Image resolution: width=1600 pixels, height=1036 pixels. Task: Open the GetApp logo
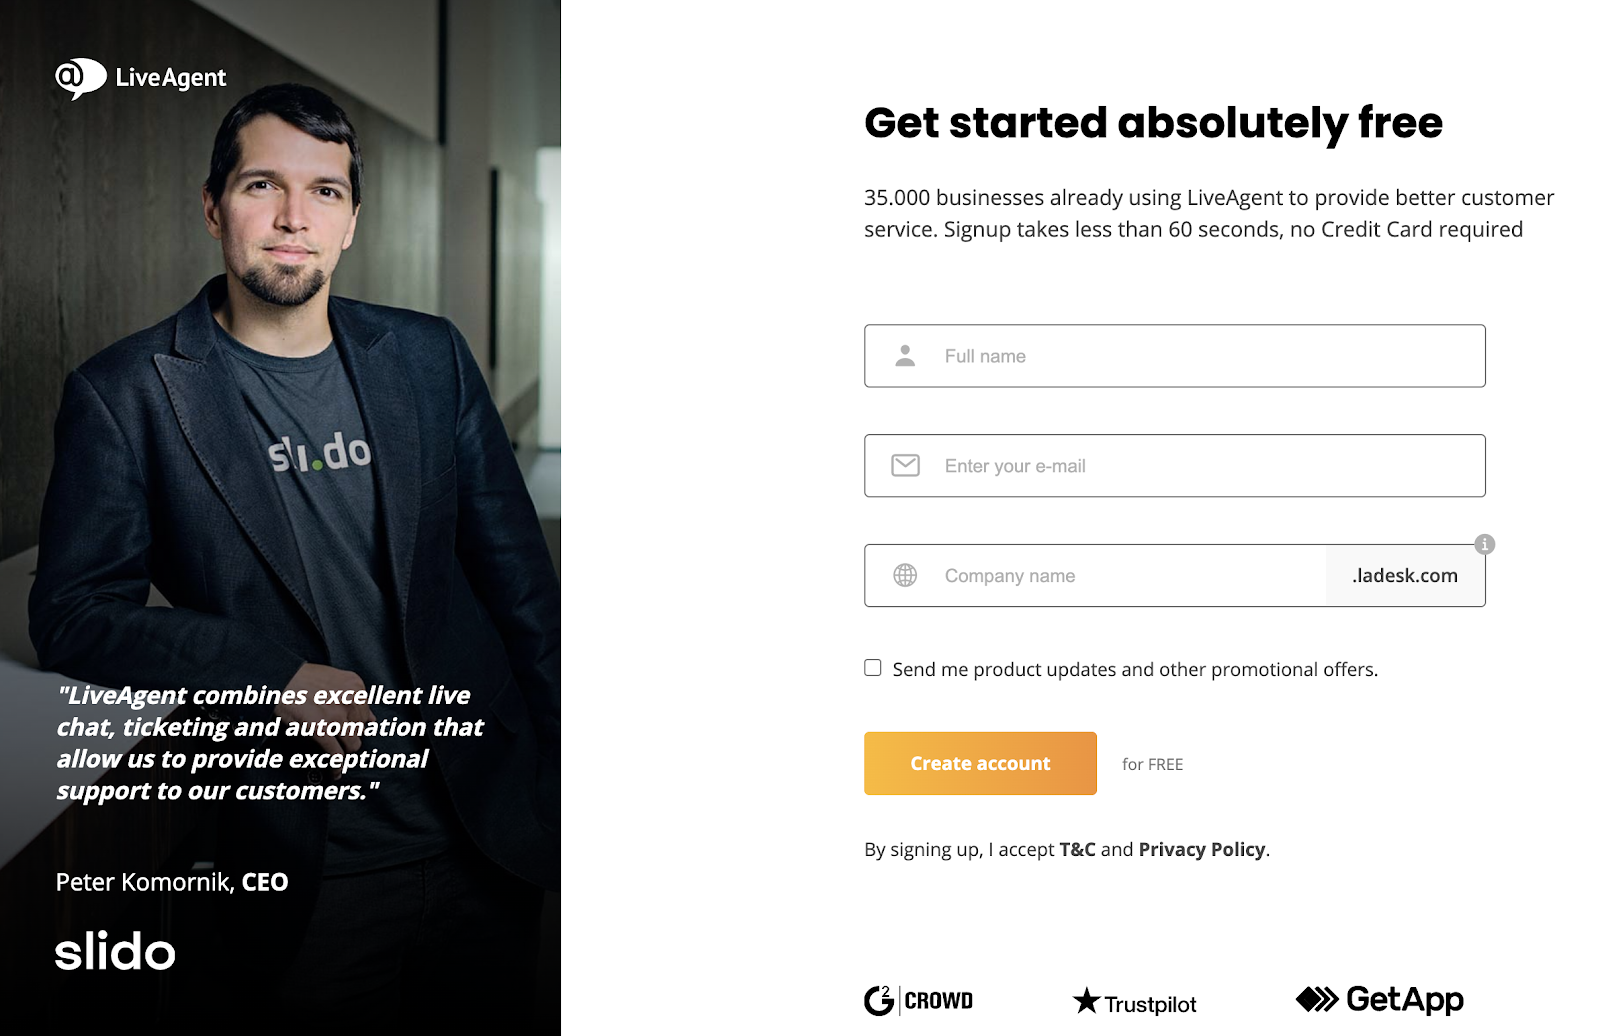(x=1379, y=999)
